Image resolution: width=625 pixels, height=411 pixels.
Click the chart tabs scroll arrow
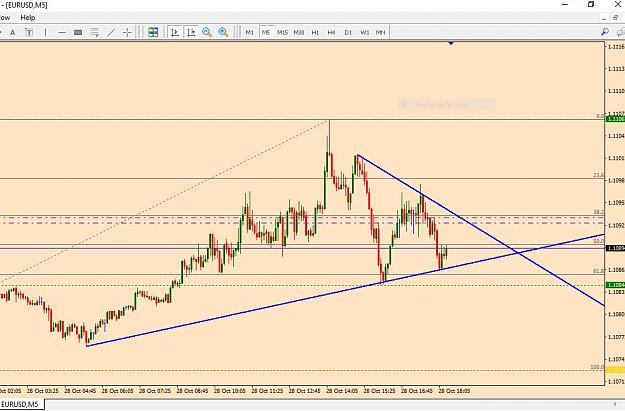pos(615,404)
